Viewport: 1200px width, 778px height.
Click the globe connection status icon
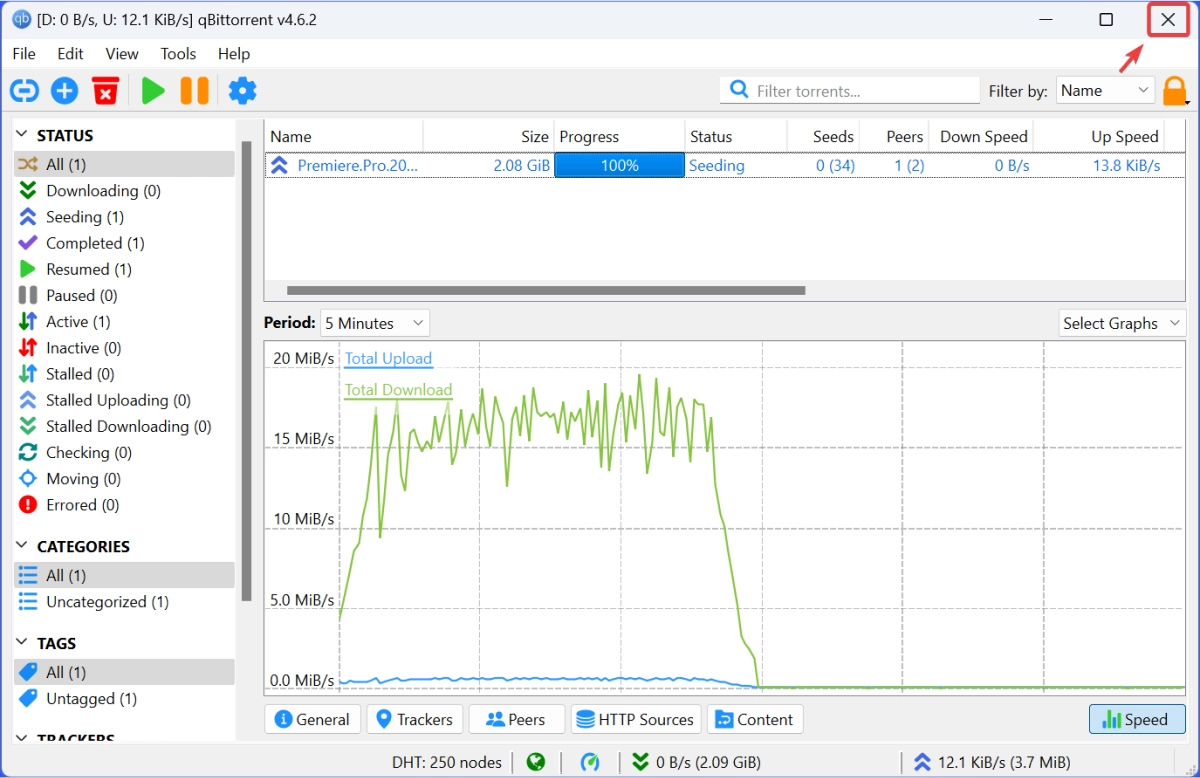[536, 762]
